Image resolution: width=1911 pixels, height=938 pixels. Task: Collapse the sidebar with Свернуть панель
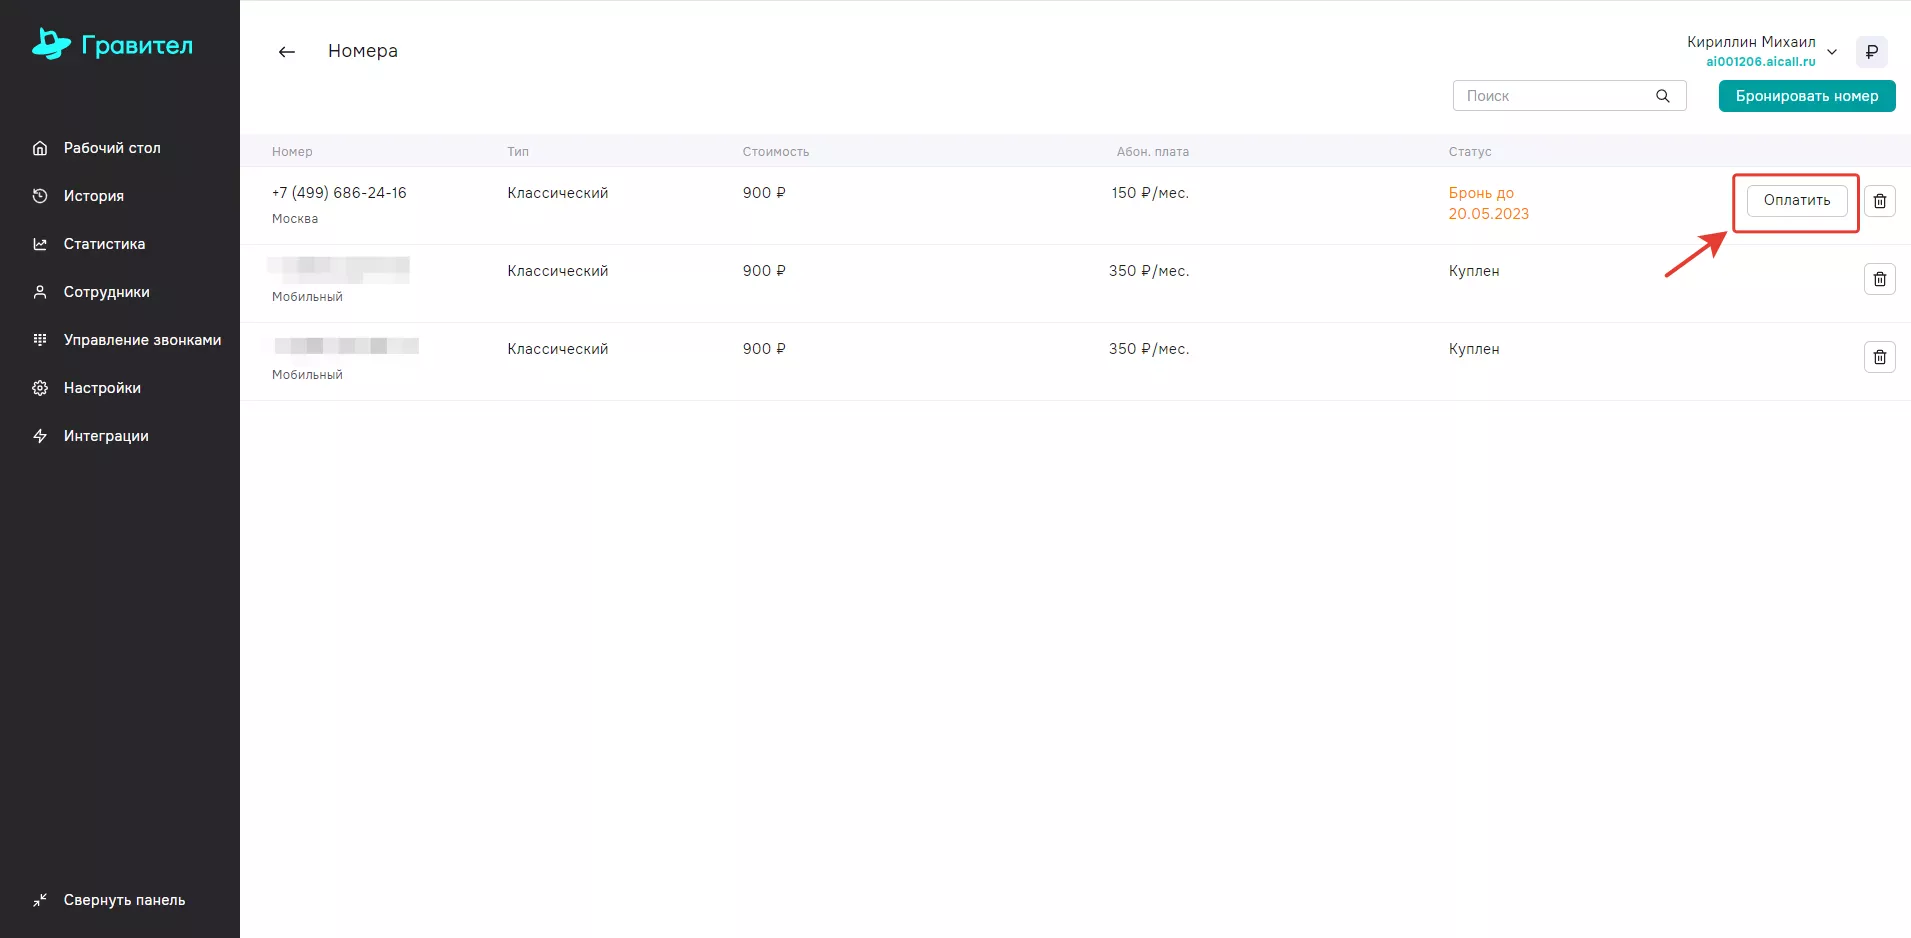pyautogui.click(x=124, y=900)
